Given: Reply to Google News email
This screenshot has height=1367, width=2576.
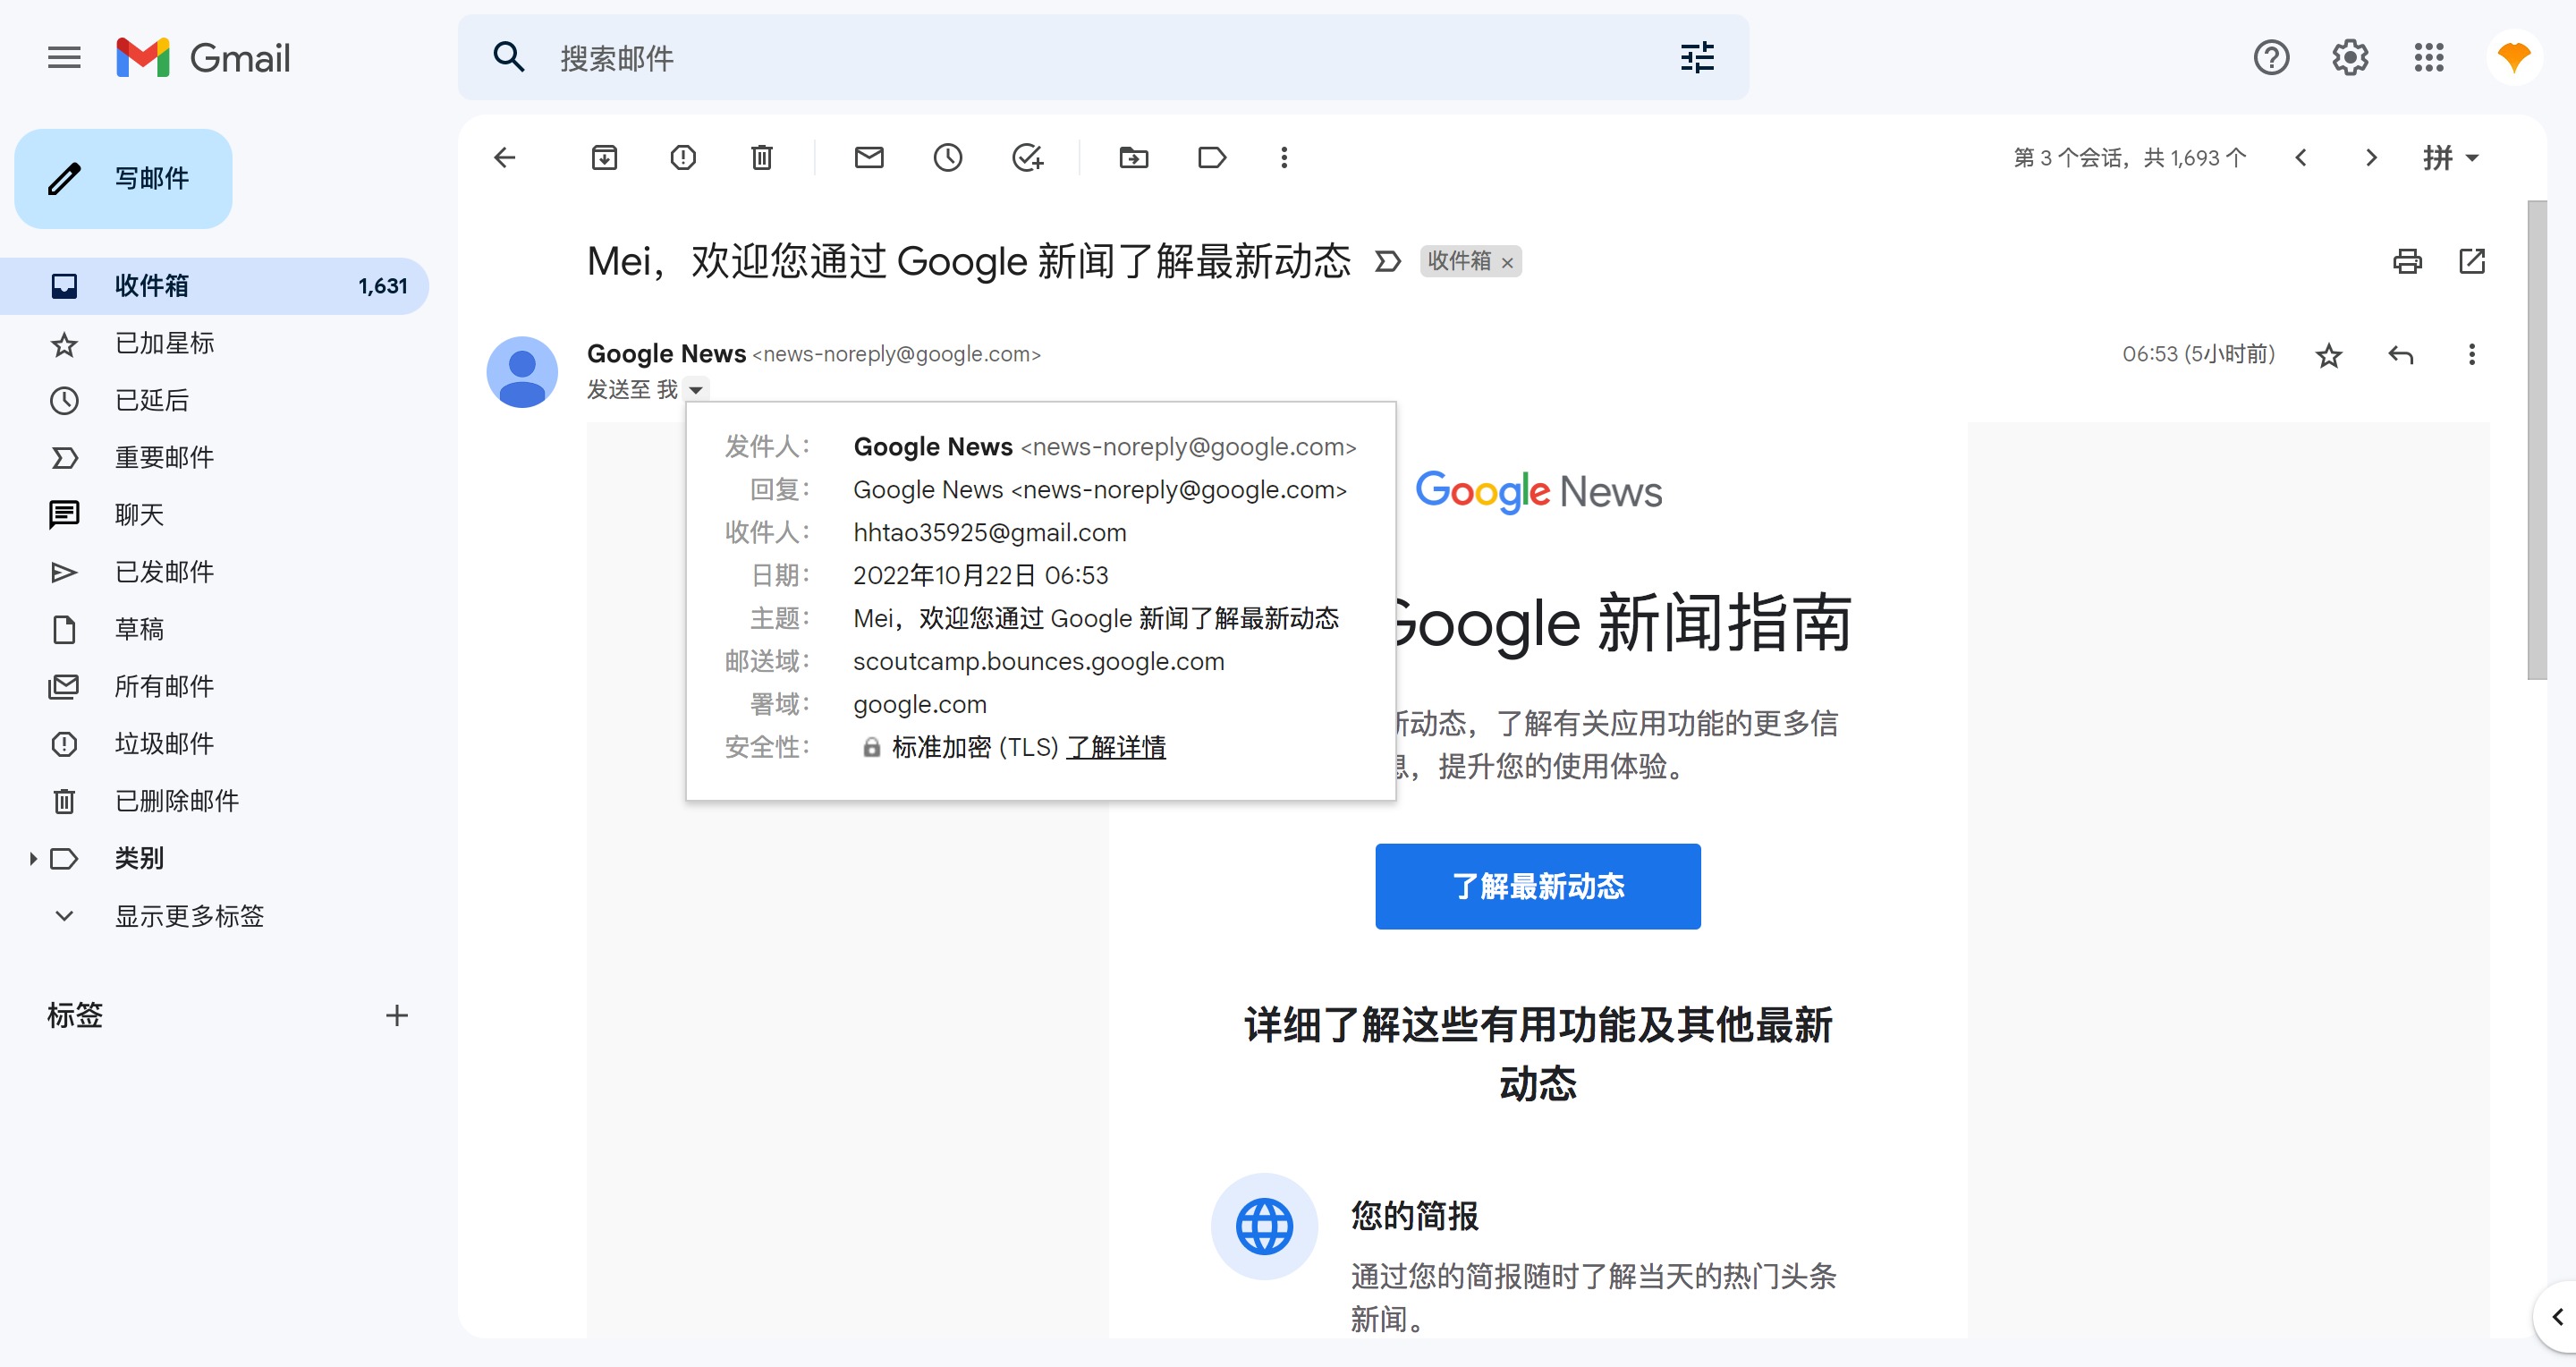Looking at the screenshot, I should coord(2401,355).
